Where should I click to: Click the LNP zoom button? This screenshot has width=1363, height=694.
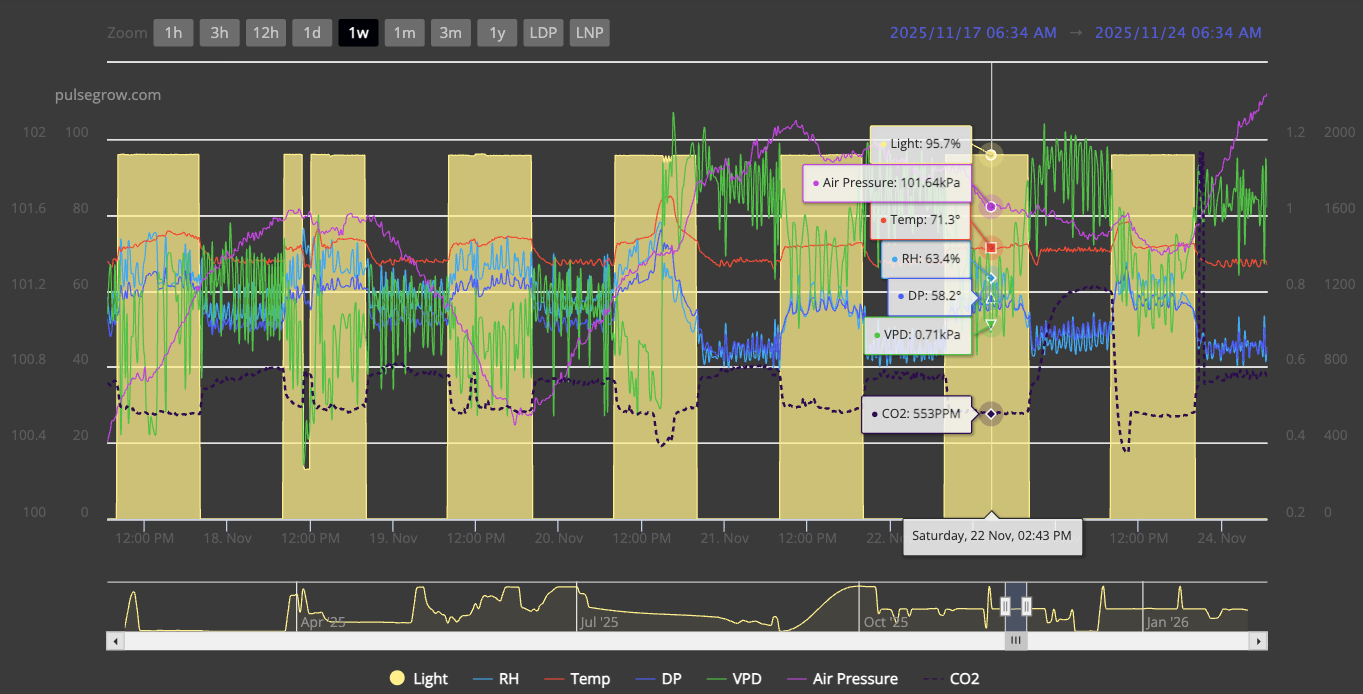[589, 33]
